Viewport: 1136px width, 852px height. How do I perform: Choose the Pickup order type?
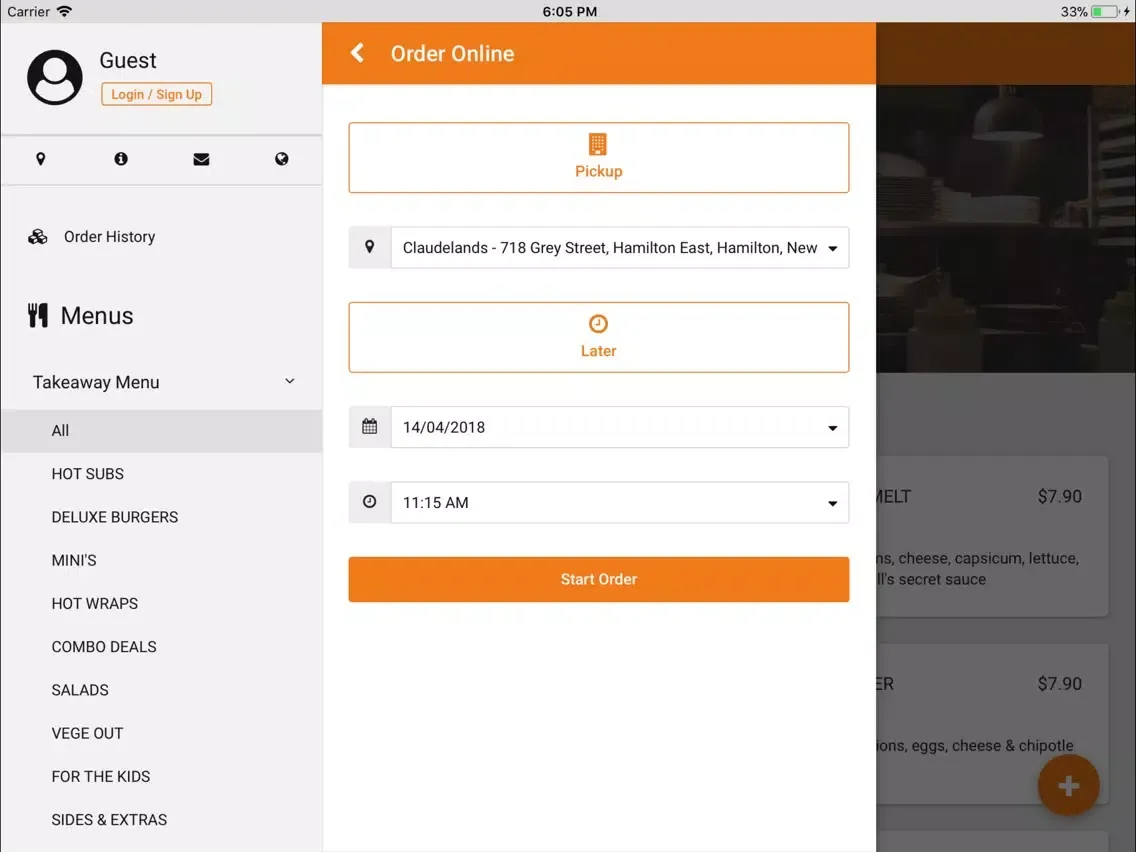[598, 158]
